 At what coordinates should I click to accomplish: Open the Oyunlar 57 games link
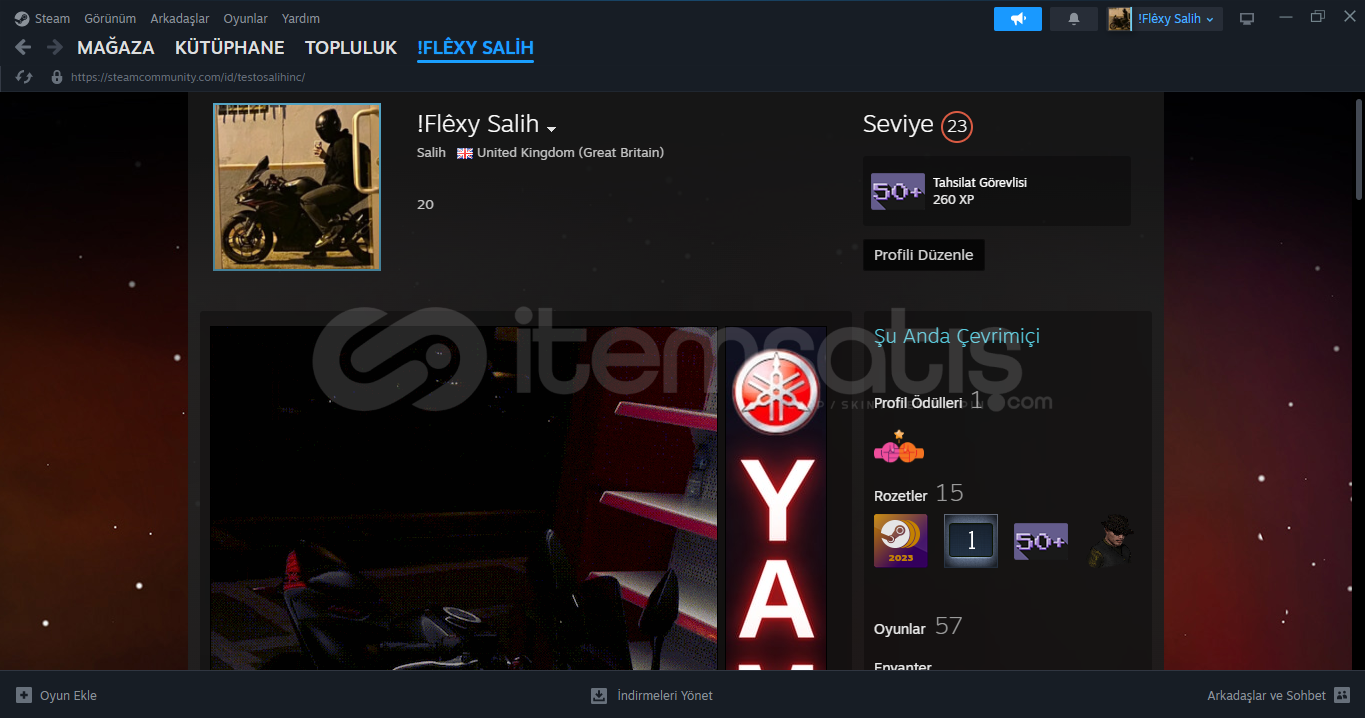[x=918, y=627]
